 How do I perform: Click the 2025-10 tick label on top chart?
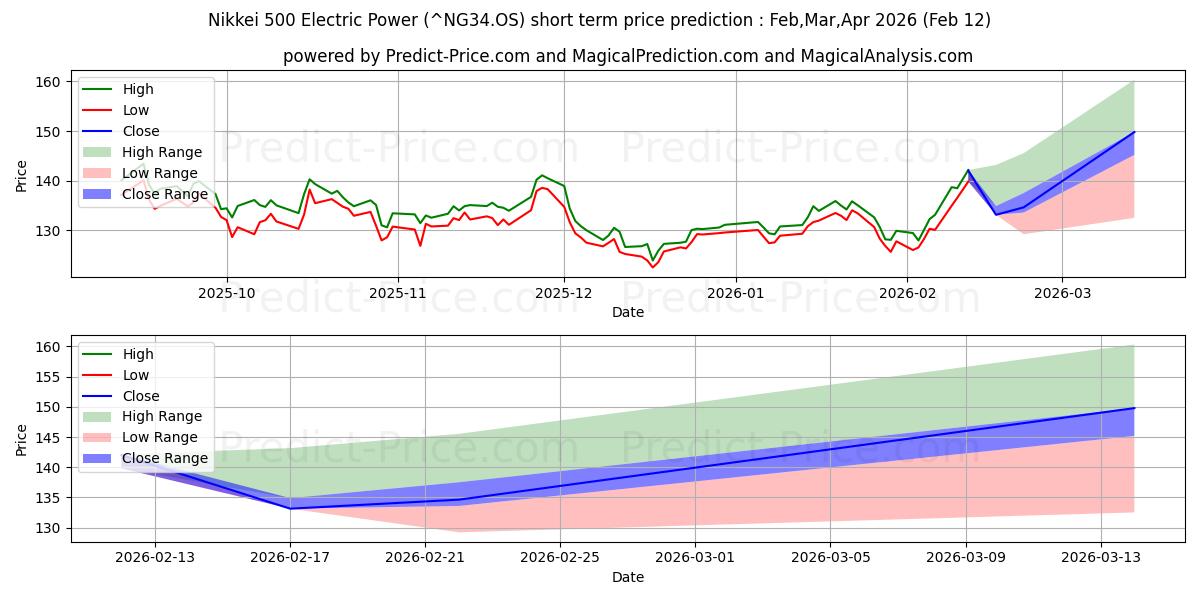227,294
